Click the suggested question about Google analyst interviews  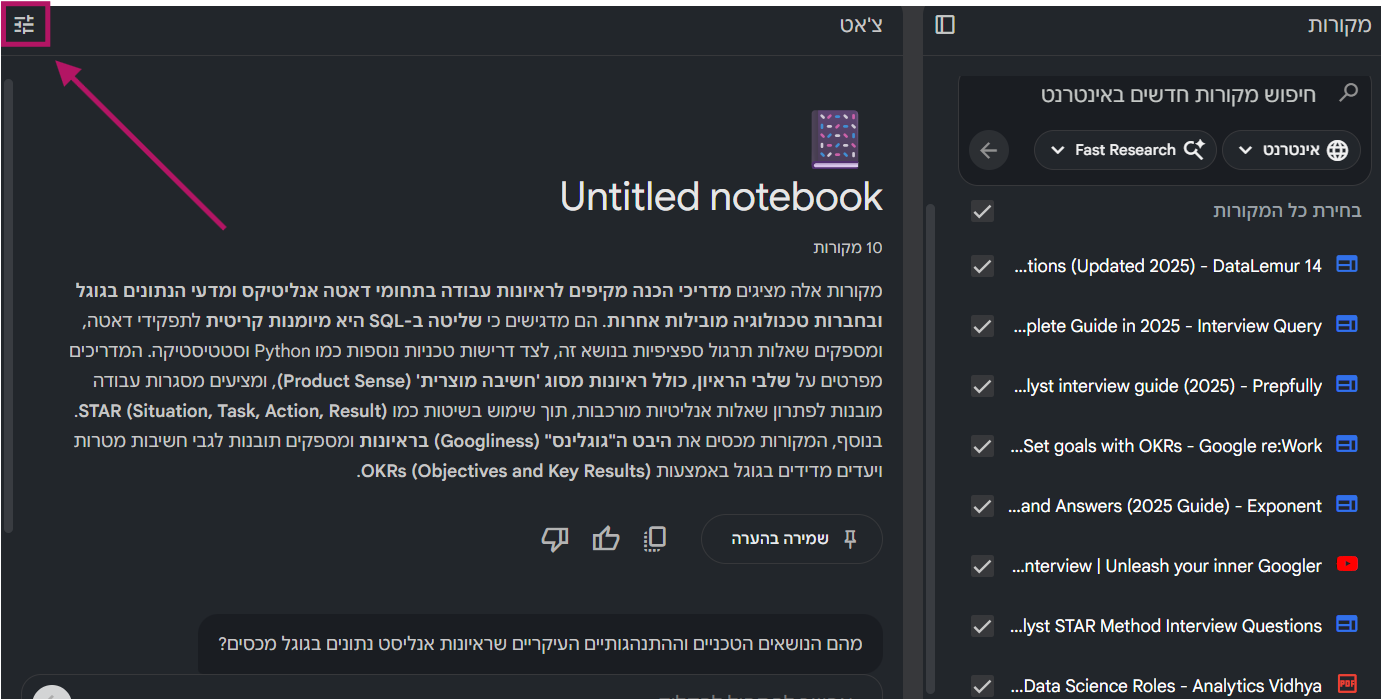[x=540, y=643]
